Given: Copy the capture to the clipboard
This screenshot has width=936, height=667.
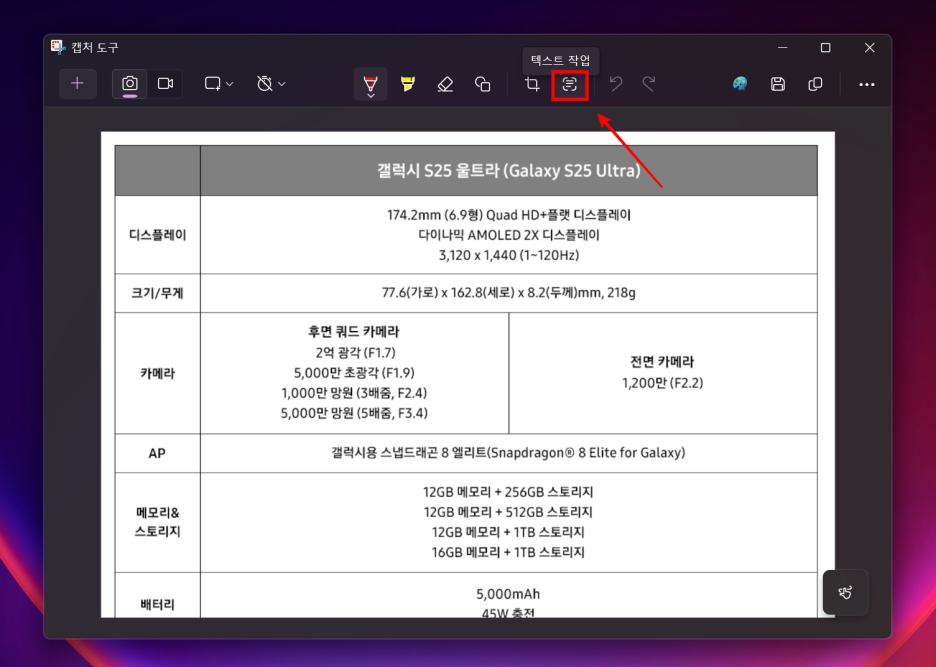Looking at the screenshot, I should pos(815,84).
